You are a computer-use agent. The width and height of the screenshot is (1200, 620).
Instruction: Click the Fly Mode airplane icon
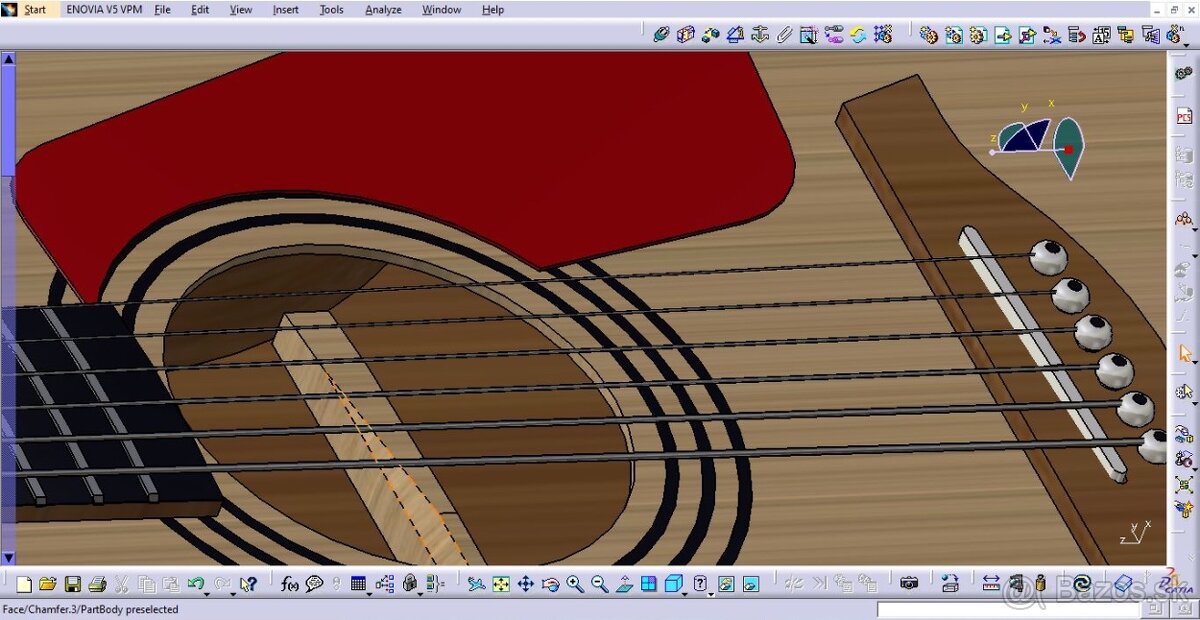coord(477,584)
